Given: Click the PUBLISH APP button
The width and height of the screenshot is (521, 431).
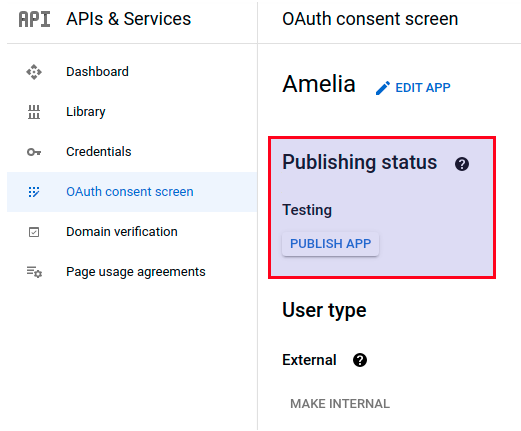Looking at the screenshot, I should click(x=330, y=244).
